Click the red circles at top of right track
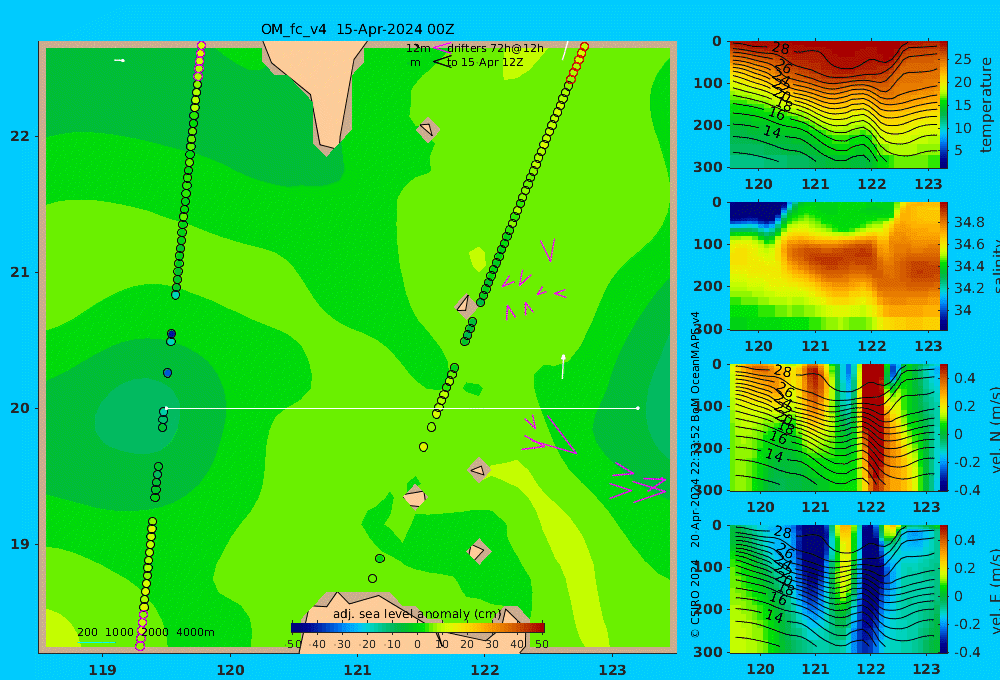 [578, 62]
